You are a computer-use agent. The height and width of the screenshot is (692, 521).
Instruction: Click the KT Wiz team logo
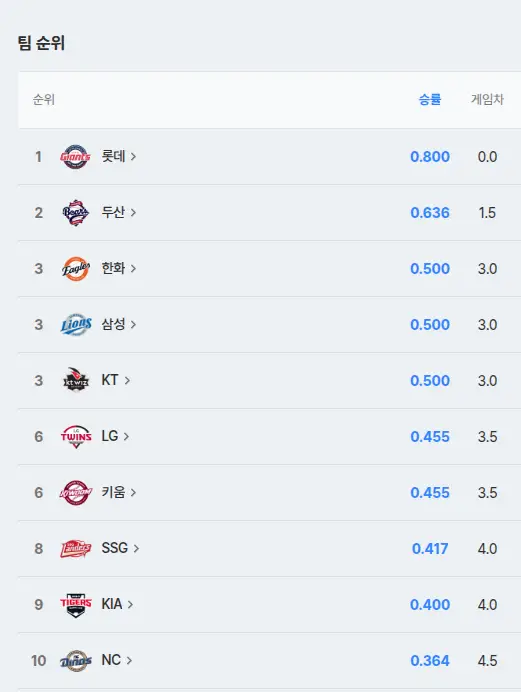[x=76, y=380]
